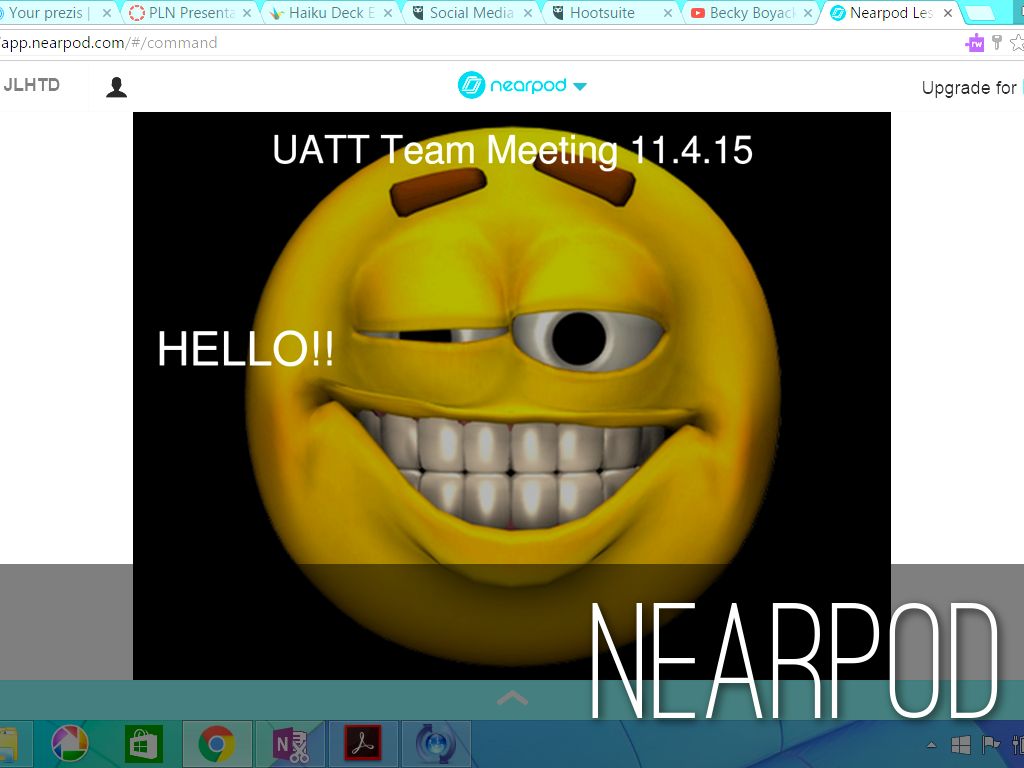The width and height of the screenshot is (1024, 768).
Task: Click the purple rw extension icon
Action: (x=974, y=43)
